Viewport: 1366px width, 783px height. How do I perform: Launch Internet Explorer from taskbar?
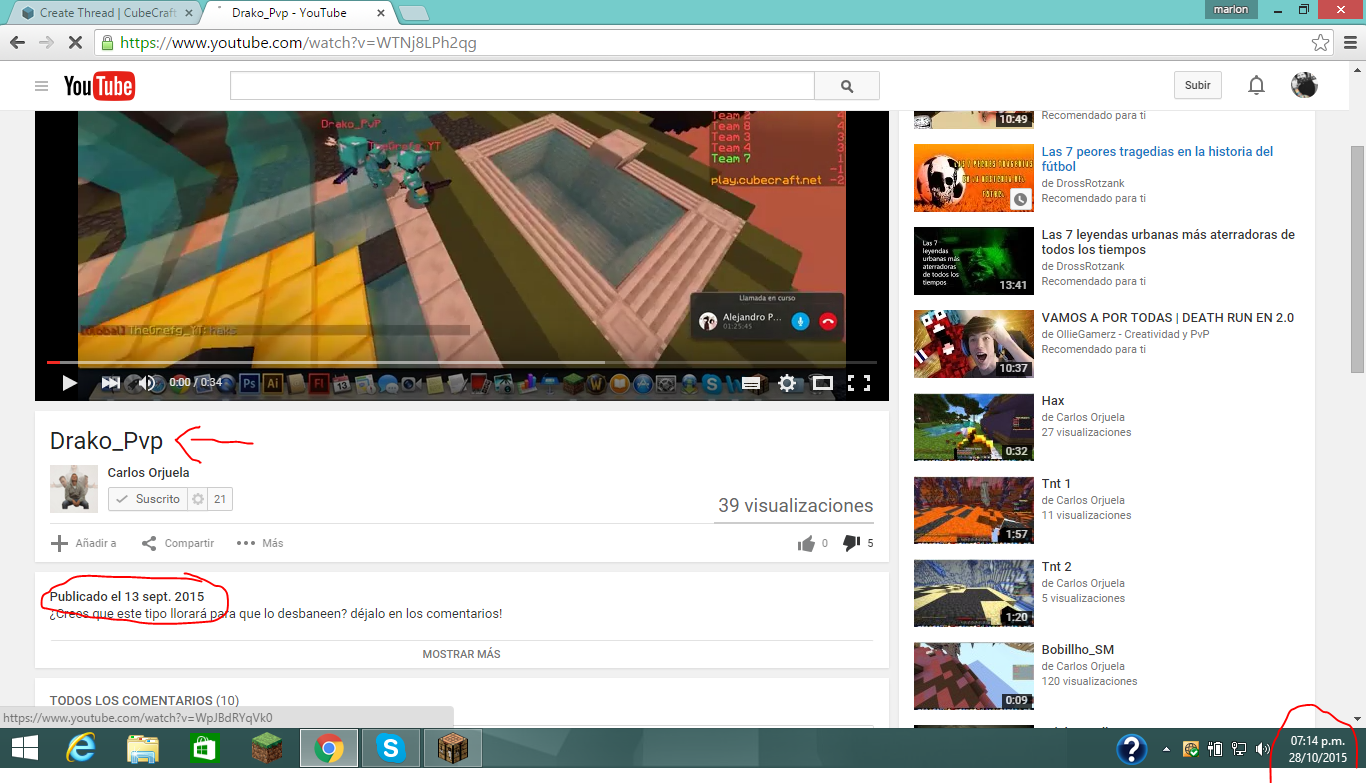point(79,748)
